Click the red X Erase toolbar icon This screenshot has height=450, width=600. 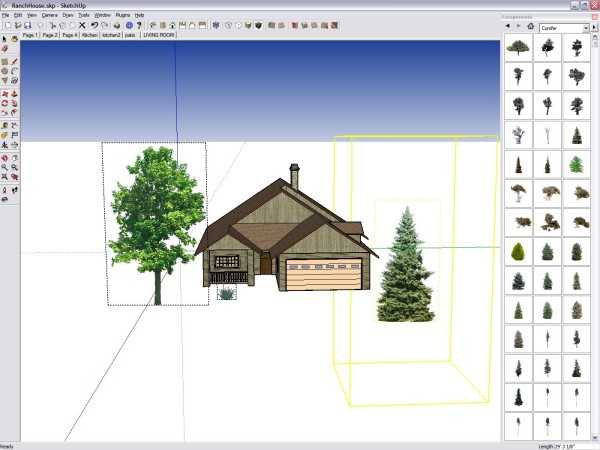coord(84,25)
